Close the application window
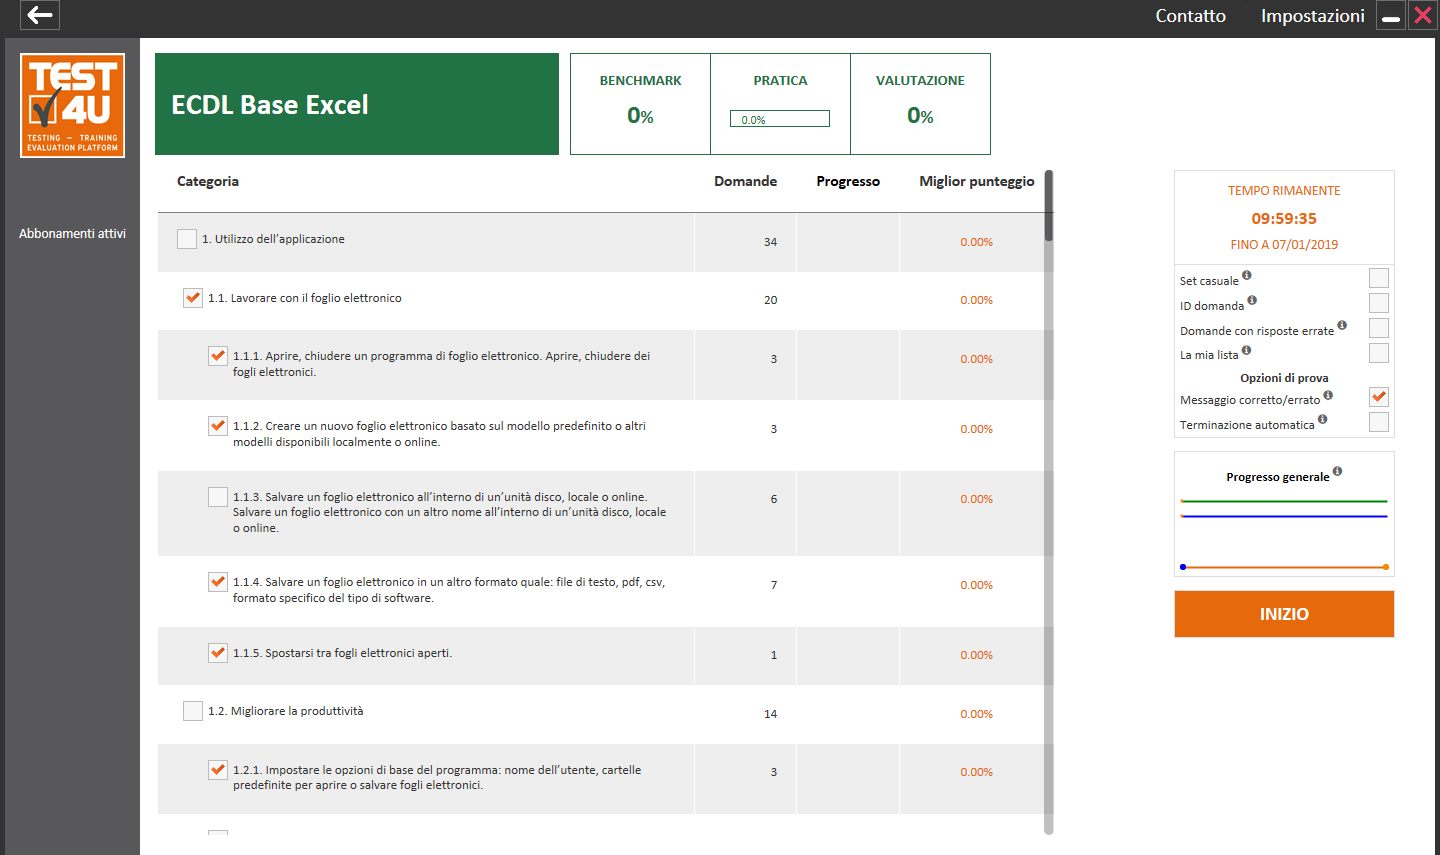 [1422, 15]
